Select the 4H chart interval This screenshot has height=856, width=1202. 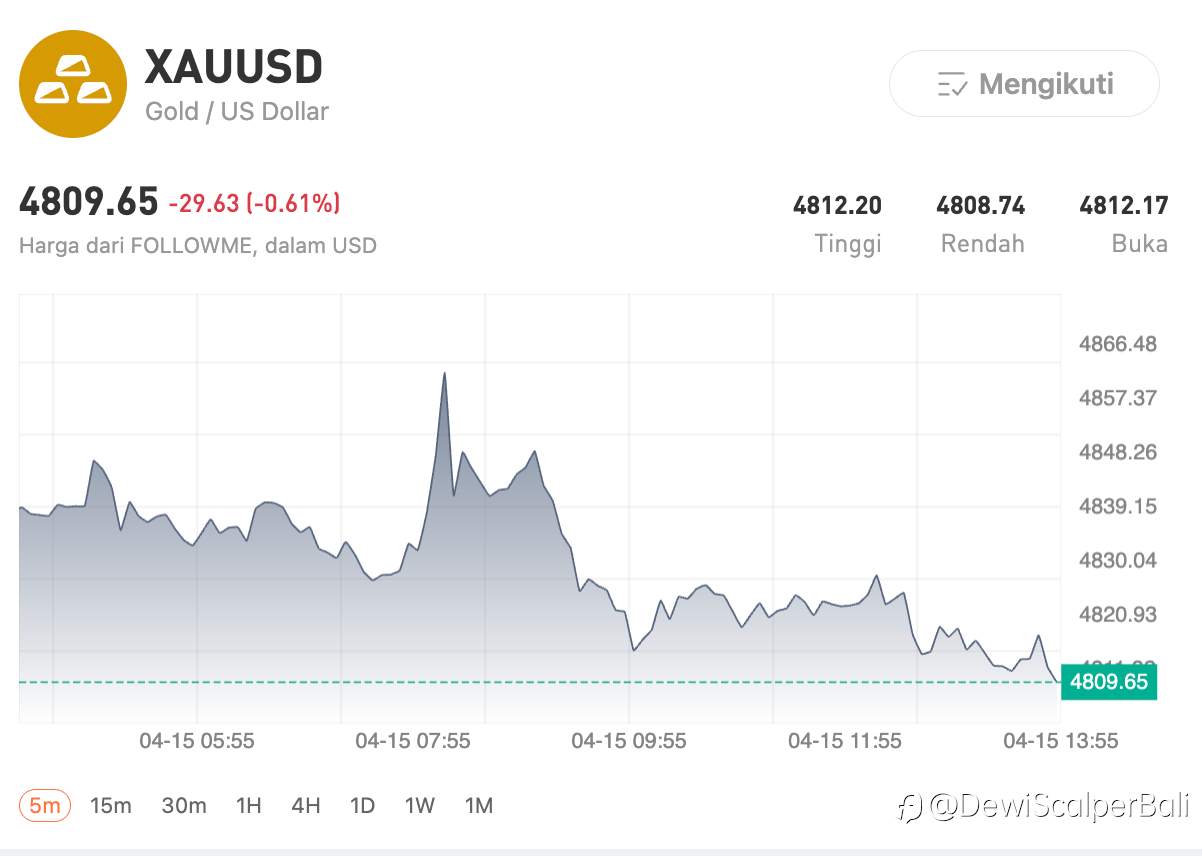point(305,805)
